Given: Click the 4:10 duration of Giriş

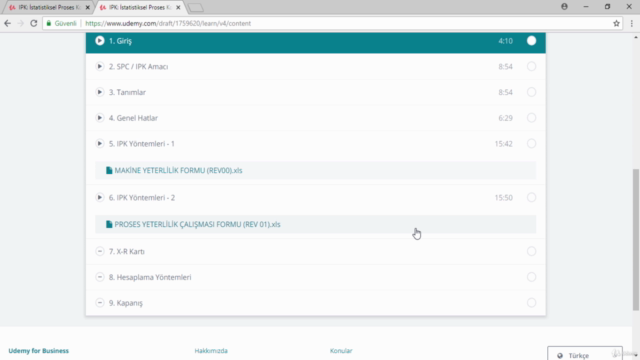Looking at the screenshot, I should click(x=505, y=41).
